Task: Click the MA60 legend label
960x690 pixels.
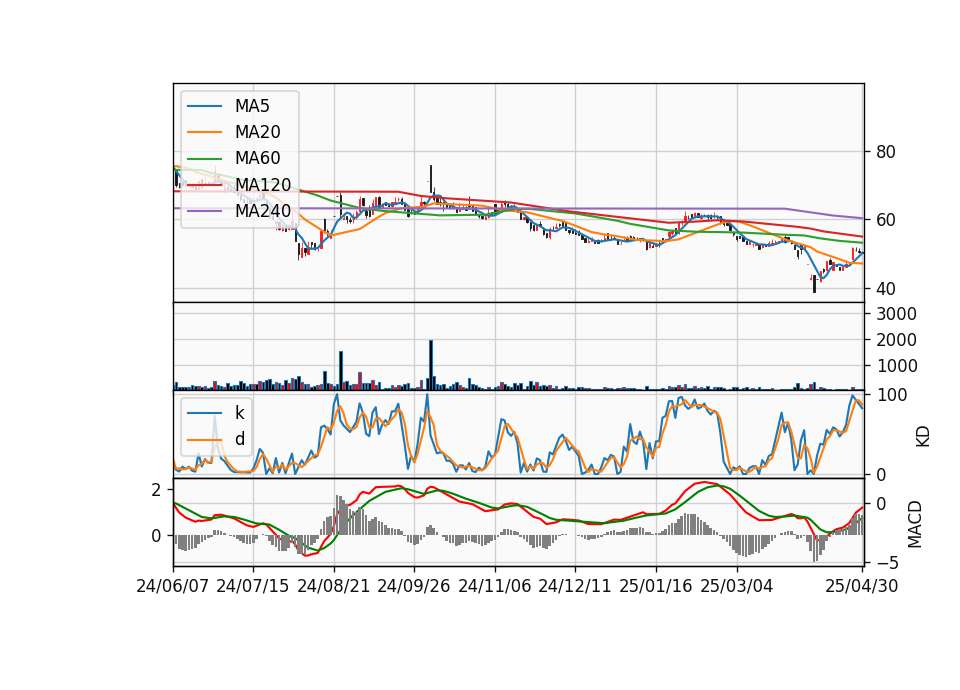Action: pyautogui.click(x=258, y=159)
